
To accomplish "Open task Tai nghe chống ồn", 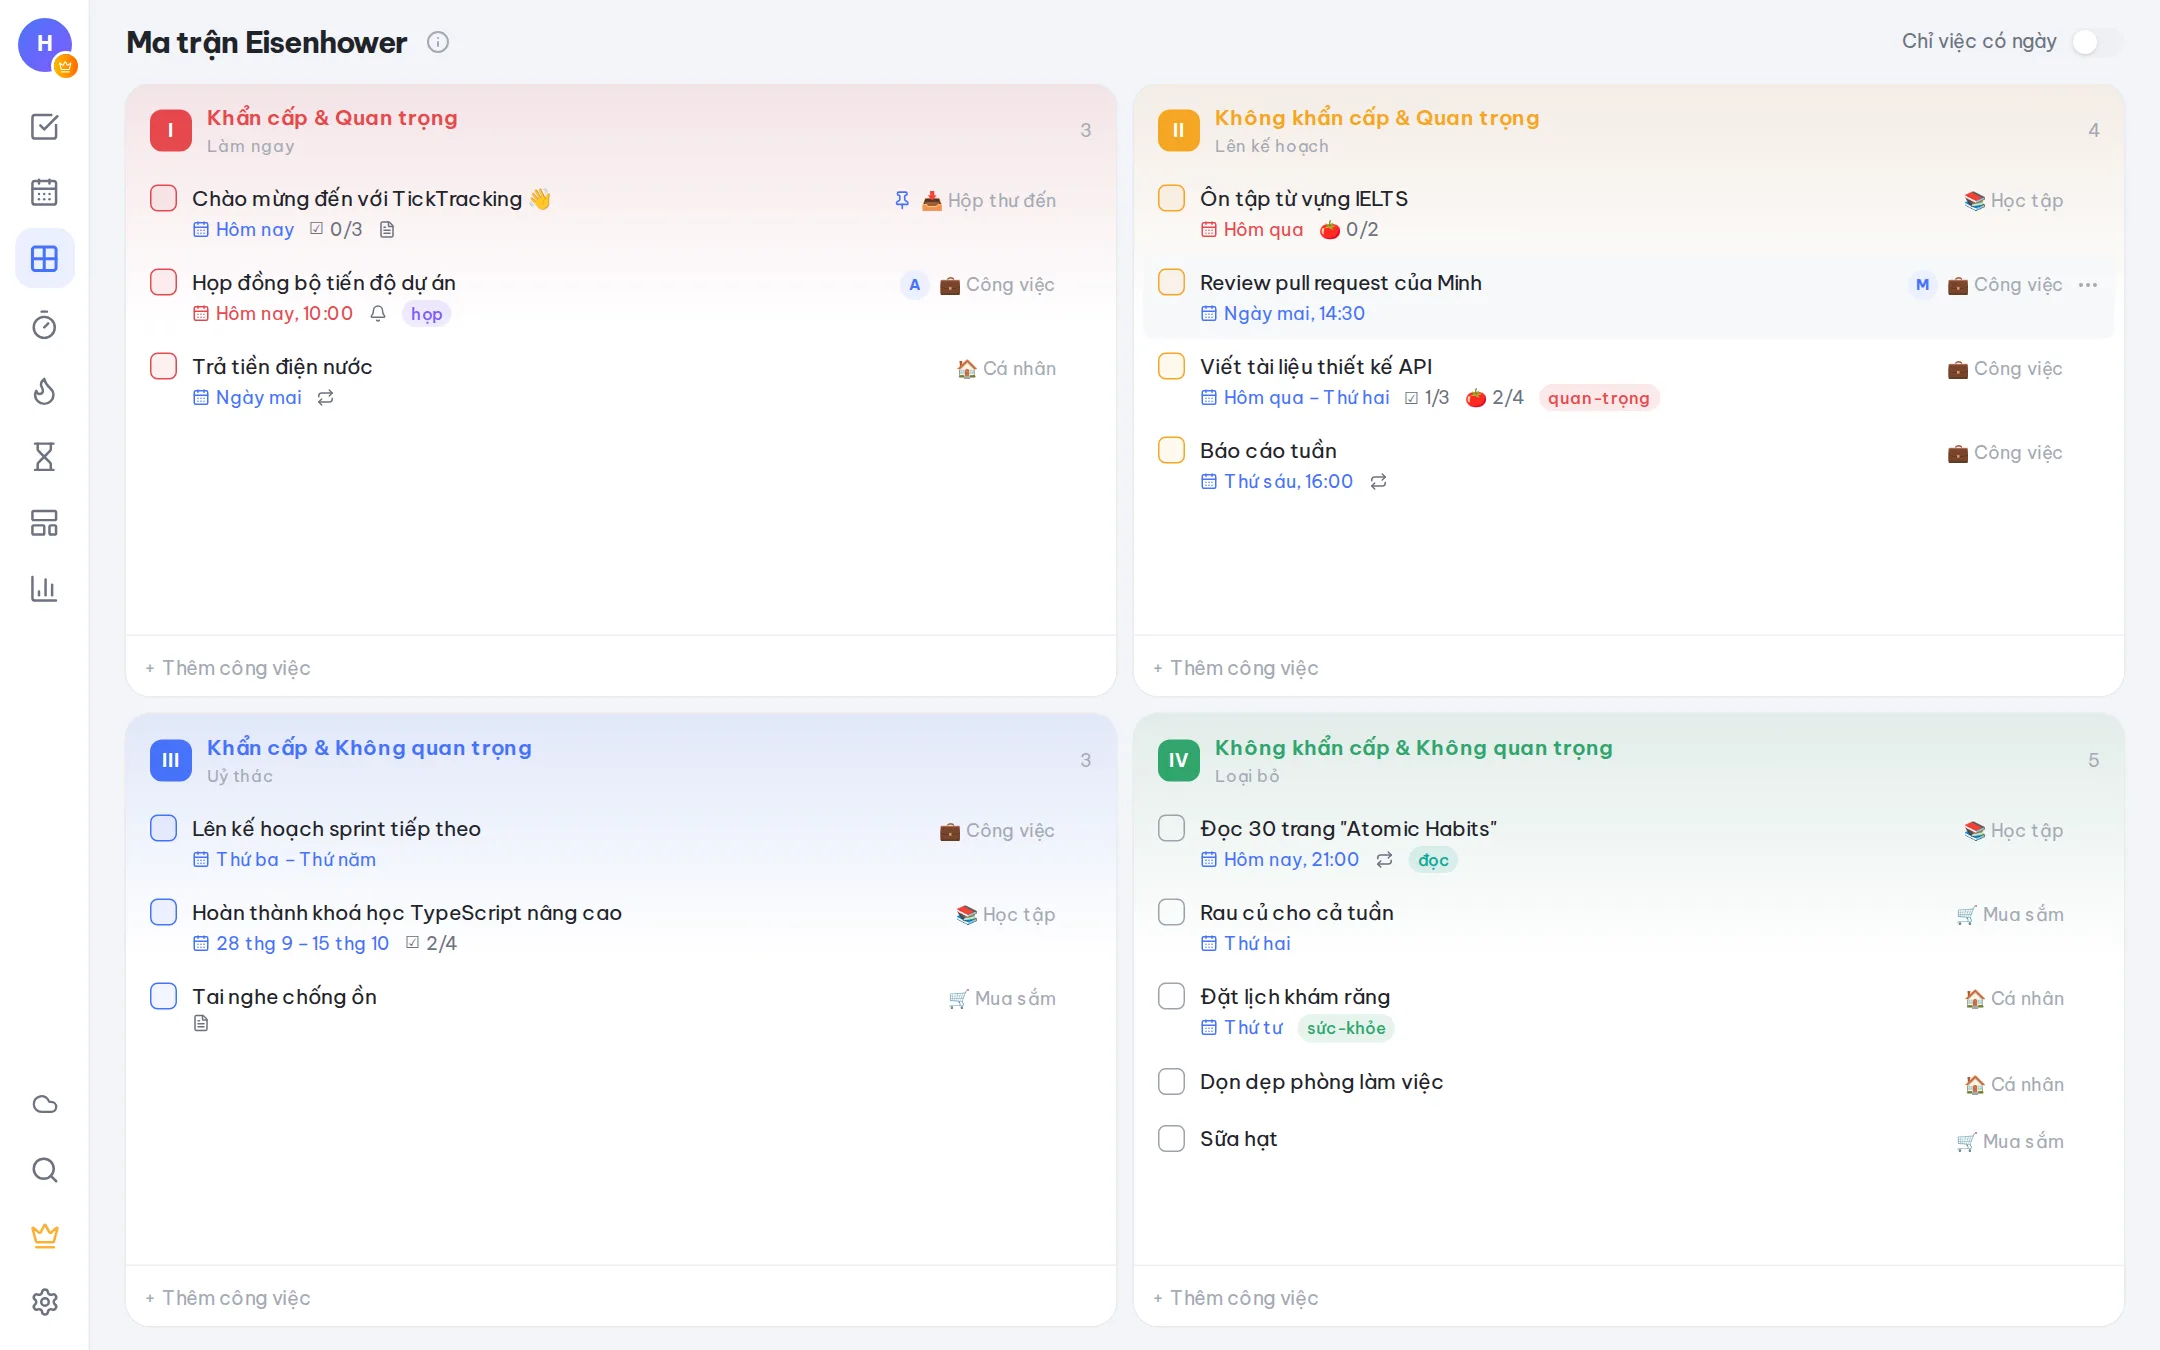I will tap(284, 996).
